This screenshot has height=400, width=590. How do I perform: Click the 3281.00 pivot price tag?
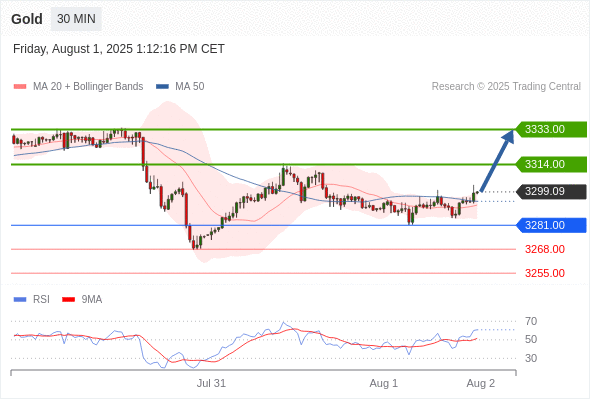[551, 225]
